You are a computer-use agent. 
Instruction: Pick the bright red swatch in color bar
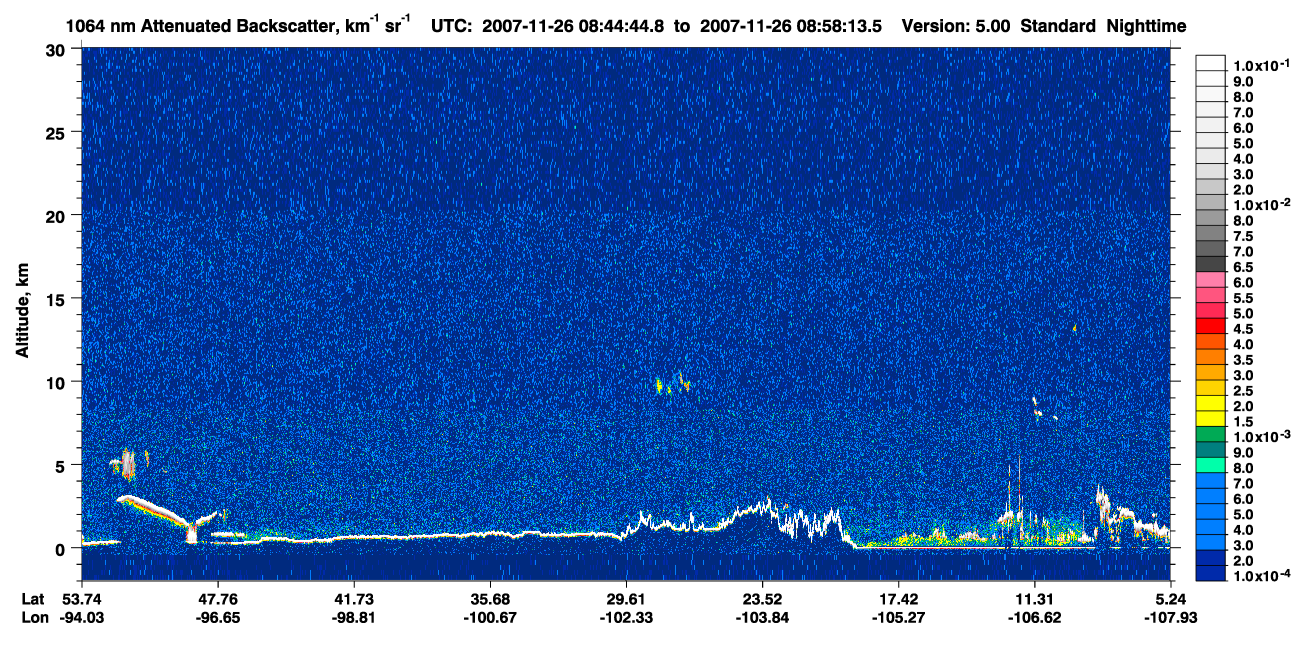[x=1211, y=325]
